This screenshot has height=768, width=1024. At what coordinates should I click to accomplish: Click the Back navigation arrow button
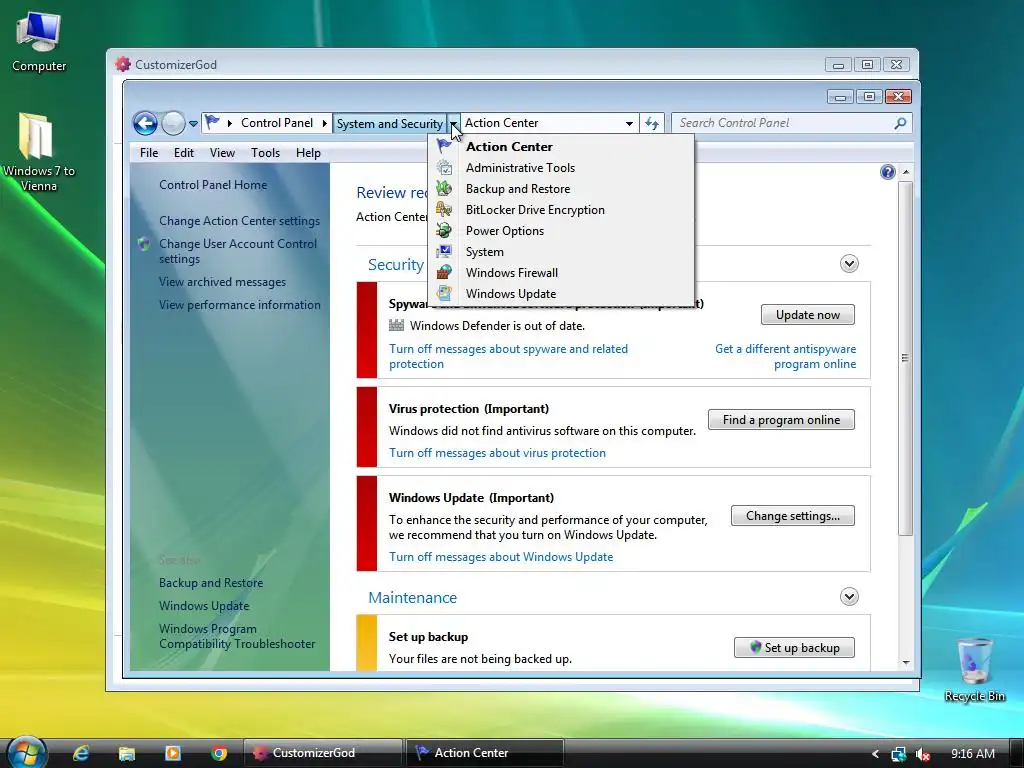click(145, 123)
